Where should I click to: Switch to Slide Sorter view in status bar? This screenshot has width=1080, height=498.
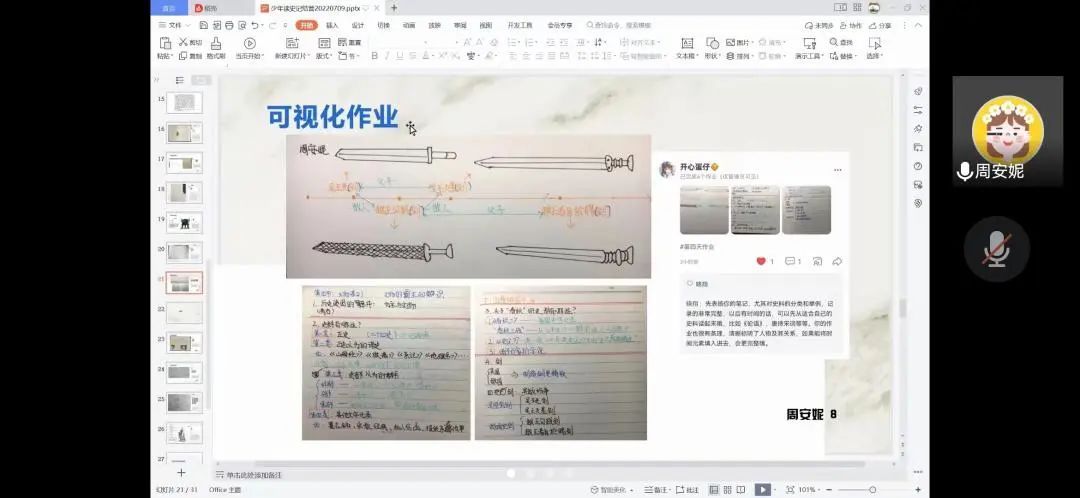728,490
